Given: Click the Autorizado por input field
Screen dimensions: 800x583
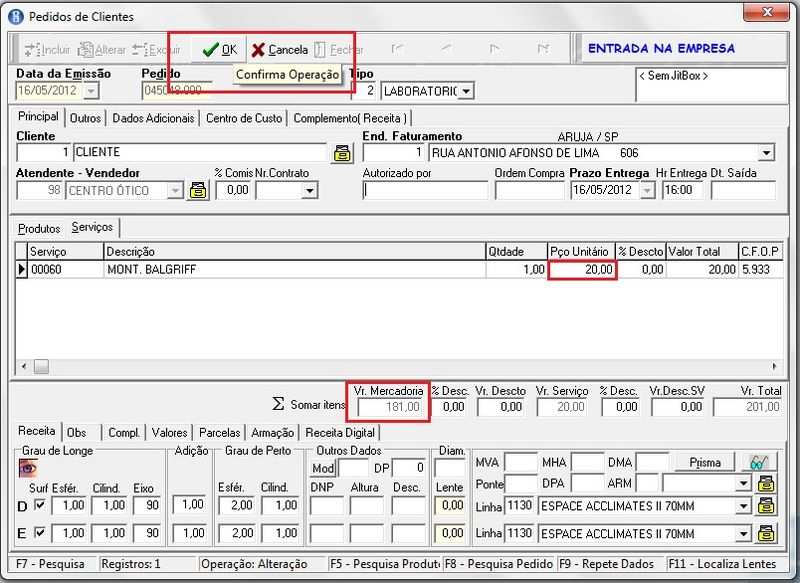Looking at the screenshot, I should tap(424, 190).
